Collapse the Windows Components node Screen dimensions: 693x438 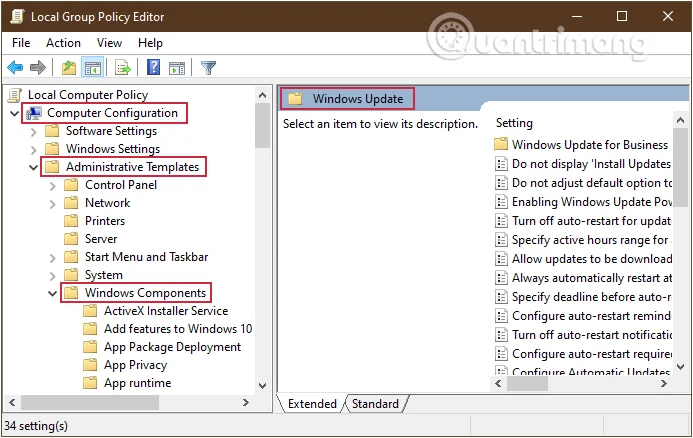[x=53, y=293]
